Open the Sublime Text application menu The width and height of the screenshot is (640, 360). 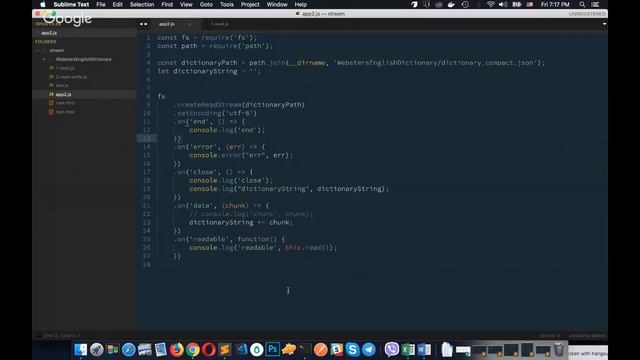pos(71,4)
